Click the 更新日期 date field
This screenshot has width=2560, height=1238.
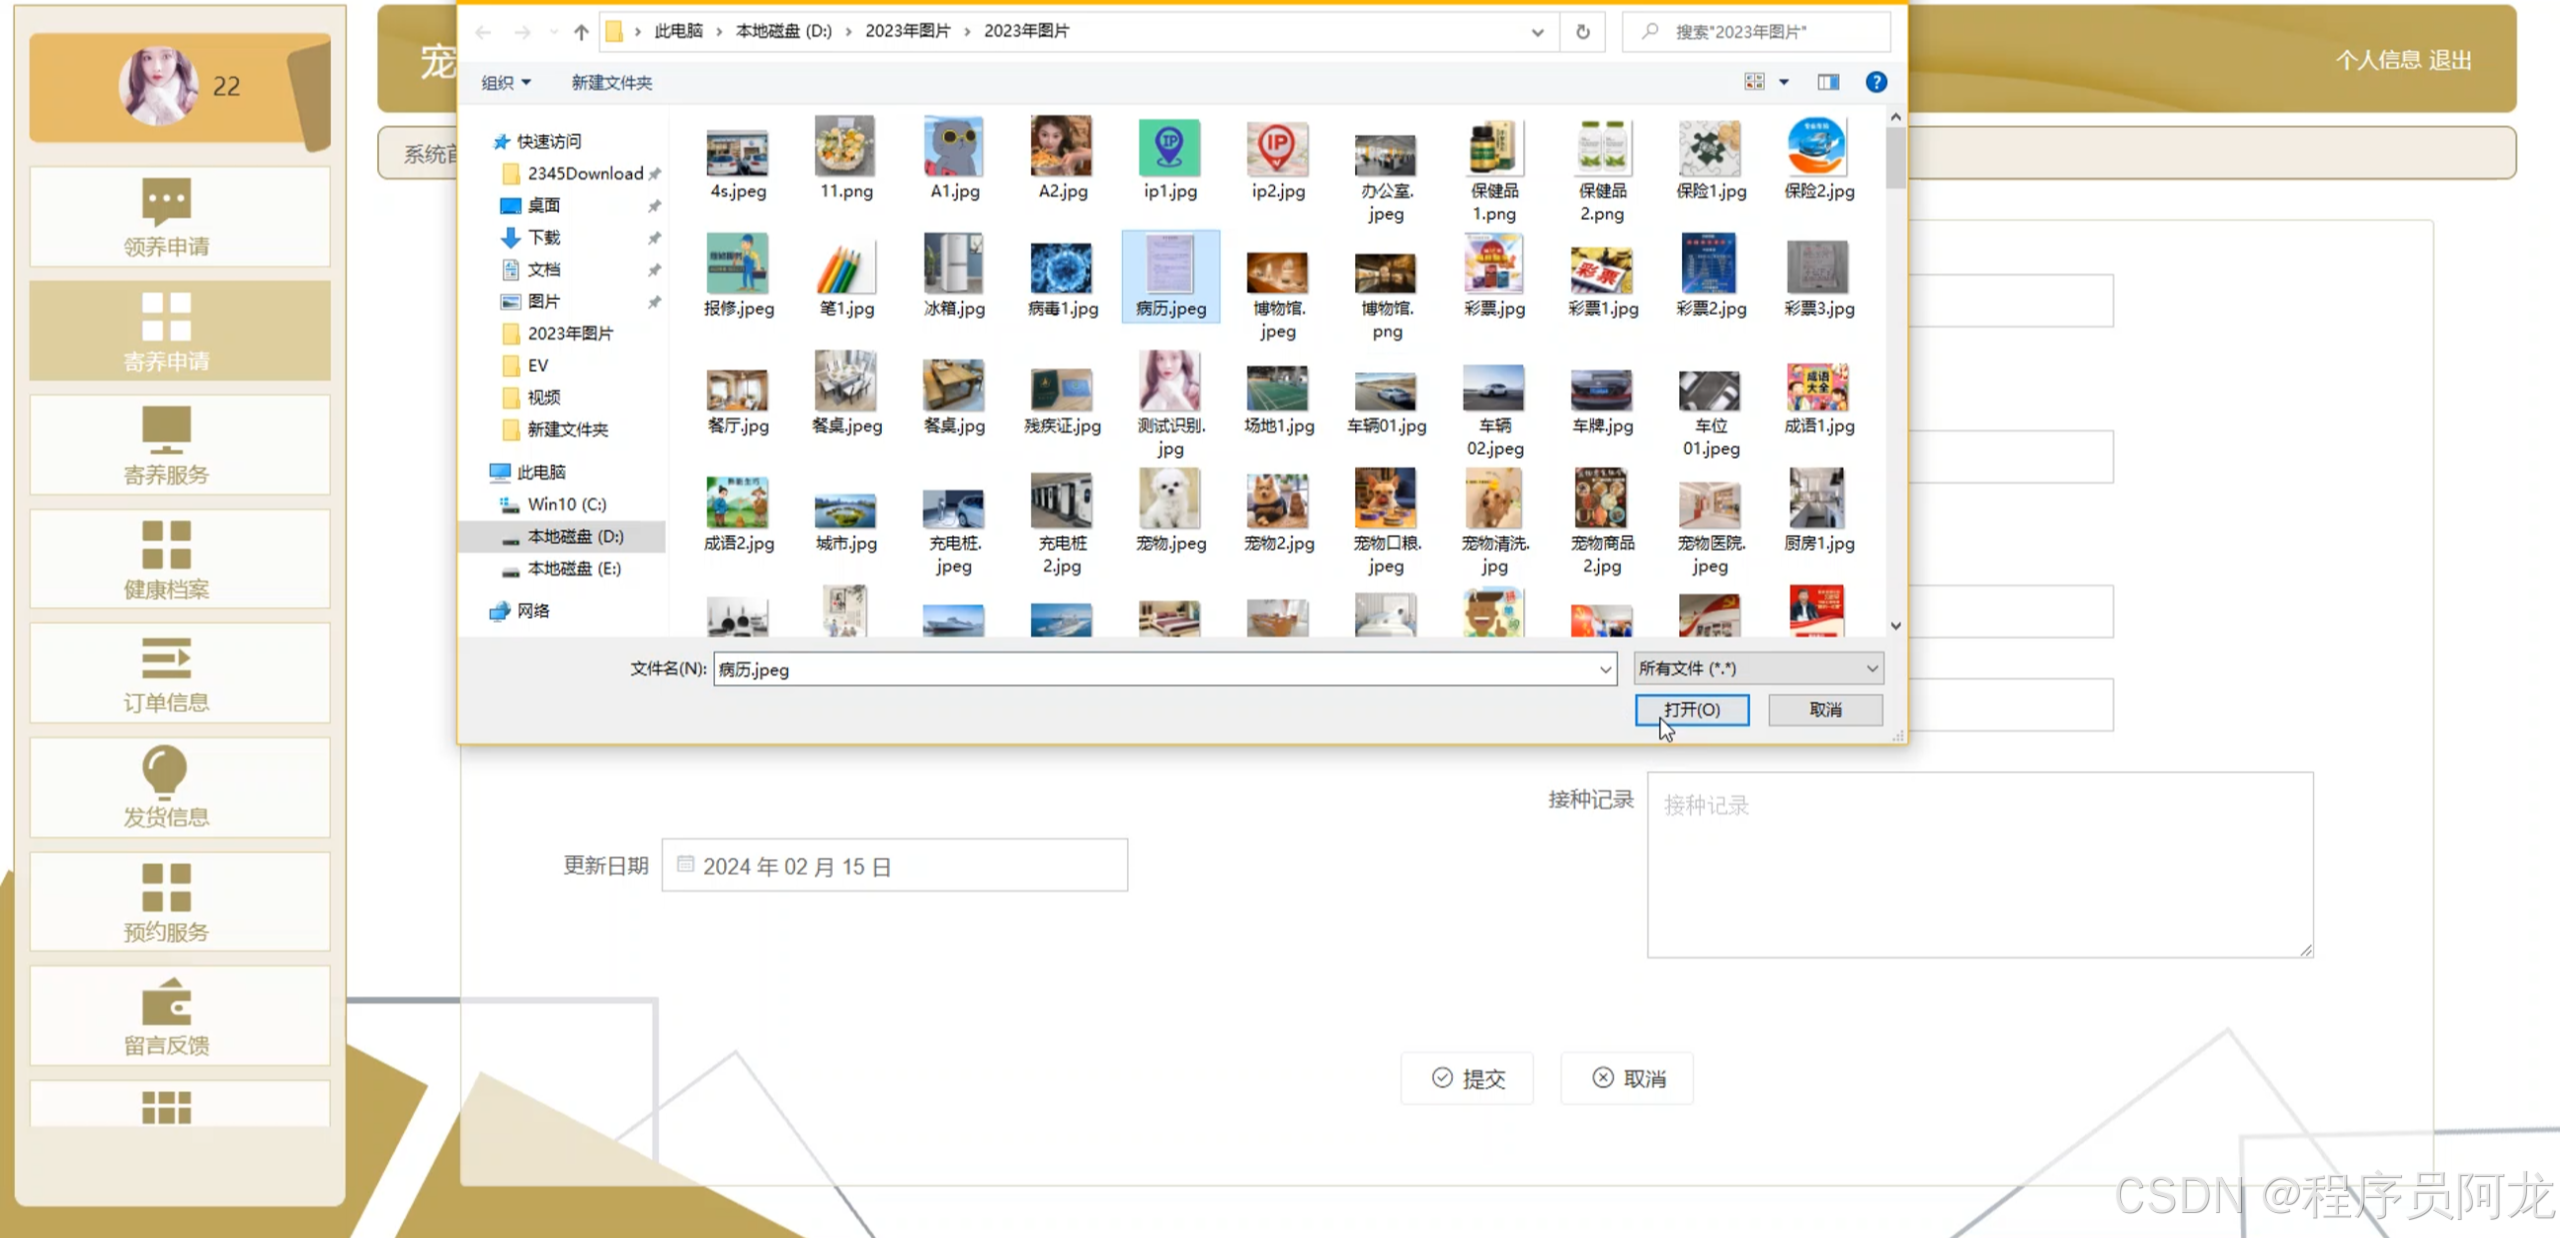894,865
